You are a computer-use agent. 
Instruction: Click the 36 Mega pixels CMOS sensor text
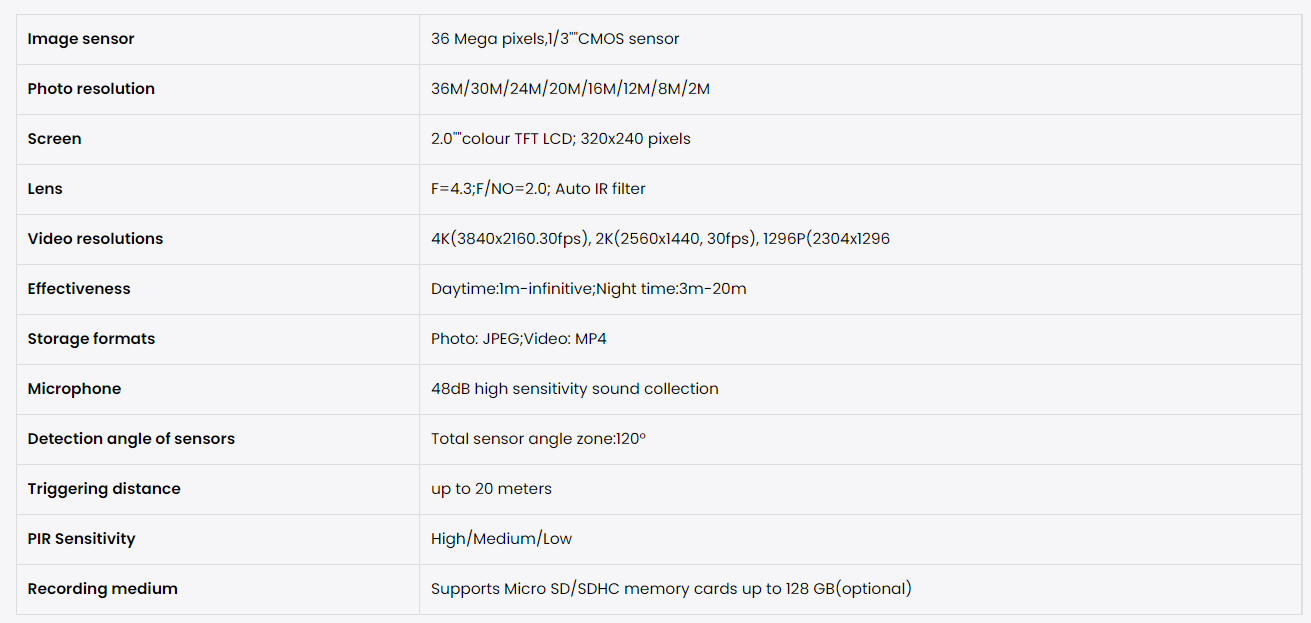555,39
